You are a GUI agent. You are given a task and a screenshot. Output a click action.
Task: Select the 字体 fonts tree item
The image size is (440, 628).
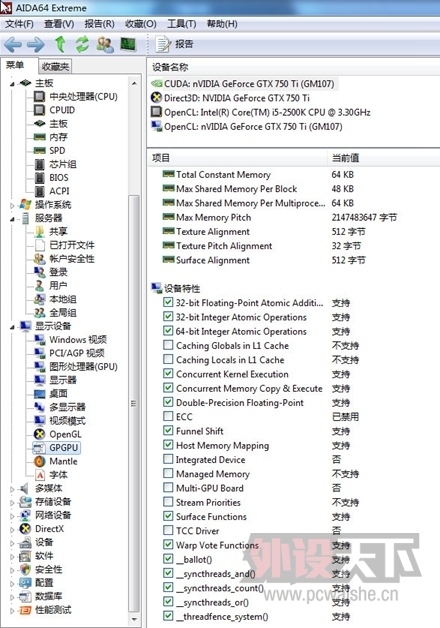(x=58, y=475)
